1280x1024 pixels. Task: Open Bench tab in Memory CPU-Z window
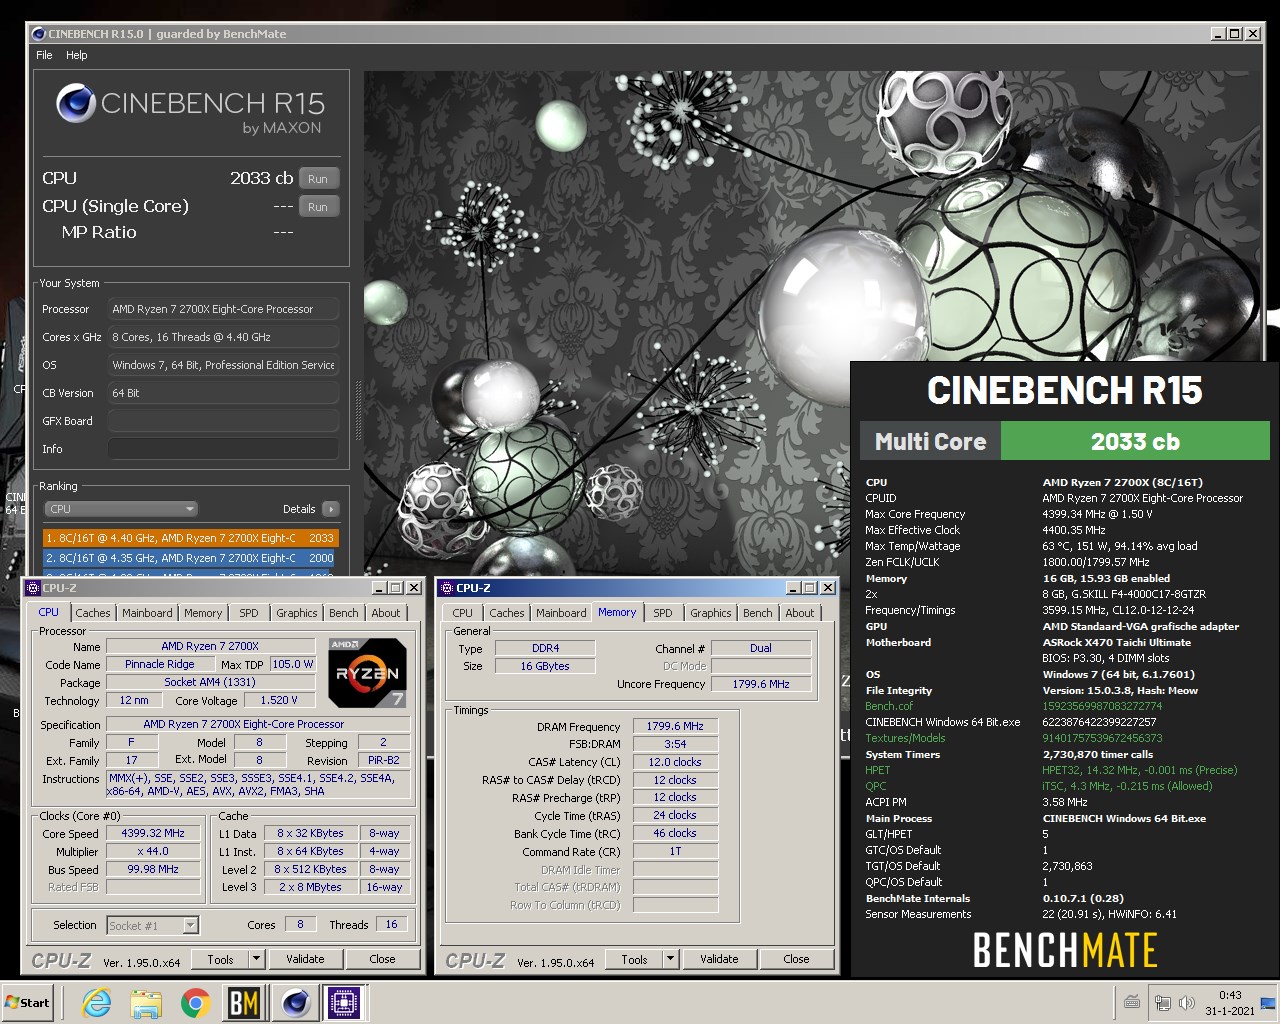(758, 613)
